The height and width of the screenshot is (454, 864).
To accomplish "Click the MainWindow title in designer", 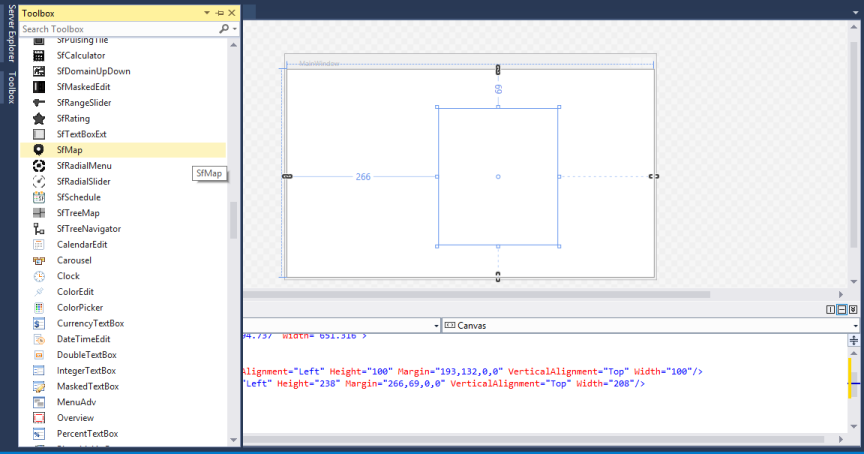I will 319,63.
